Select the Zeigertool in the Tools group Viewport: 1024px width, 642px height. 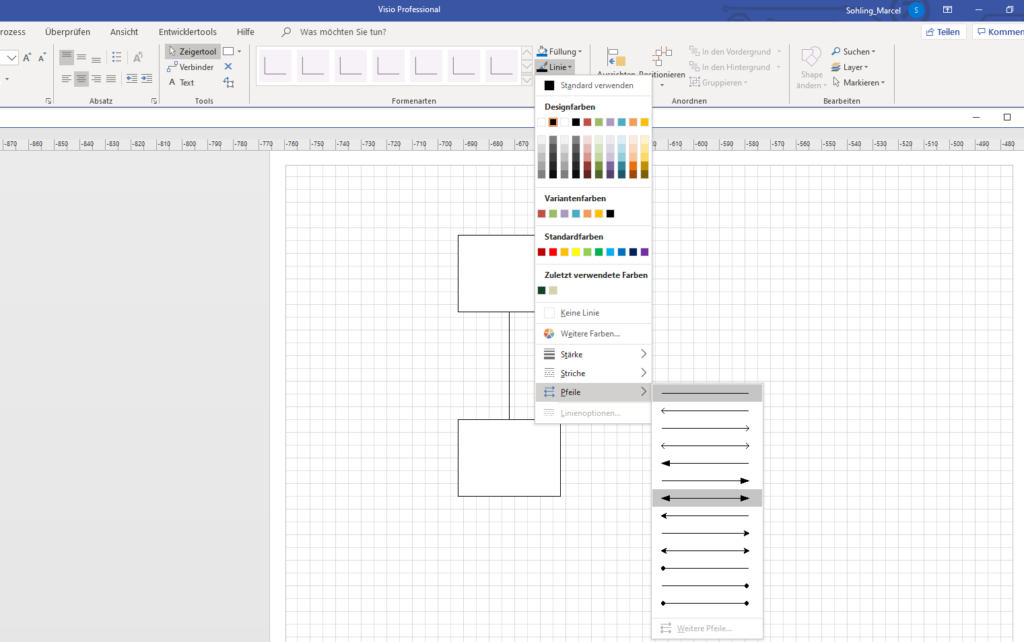coord(192,51)
